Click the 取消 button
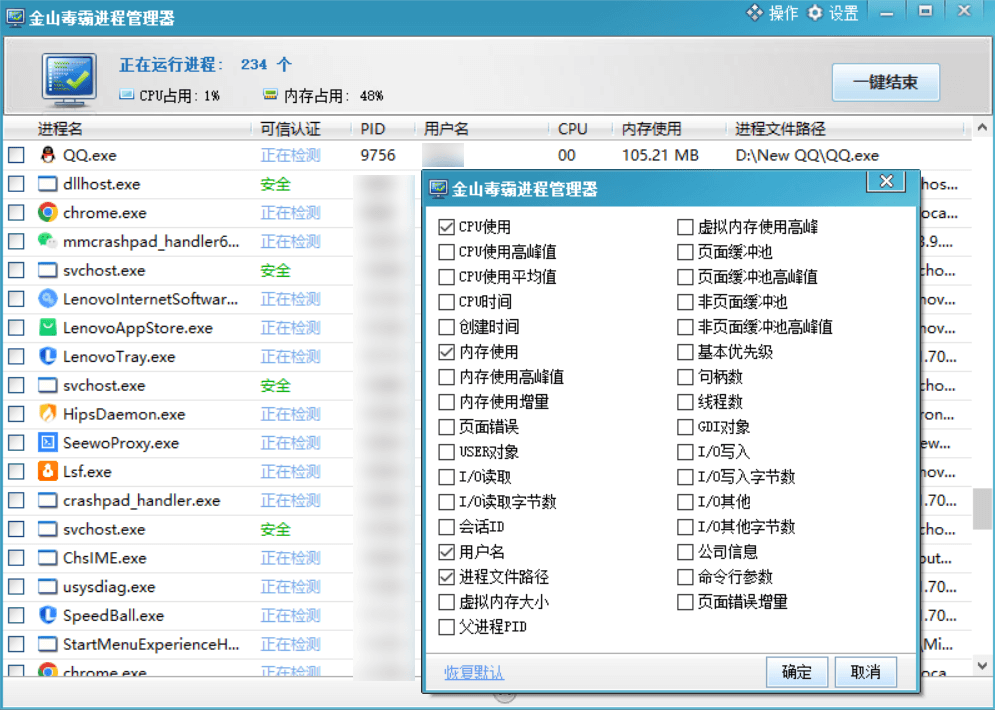 [866, 672]
